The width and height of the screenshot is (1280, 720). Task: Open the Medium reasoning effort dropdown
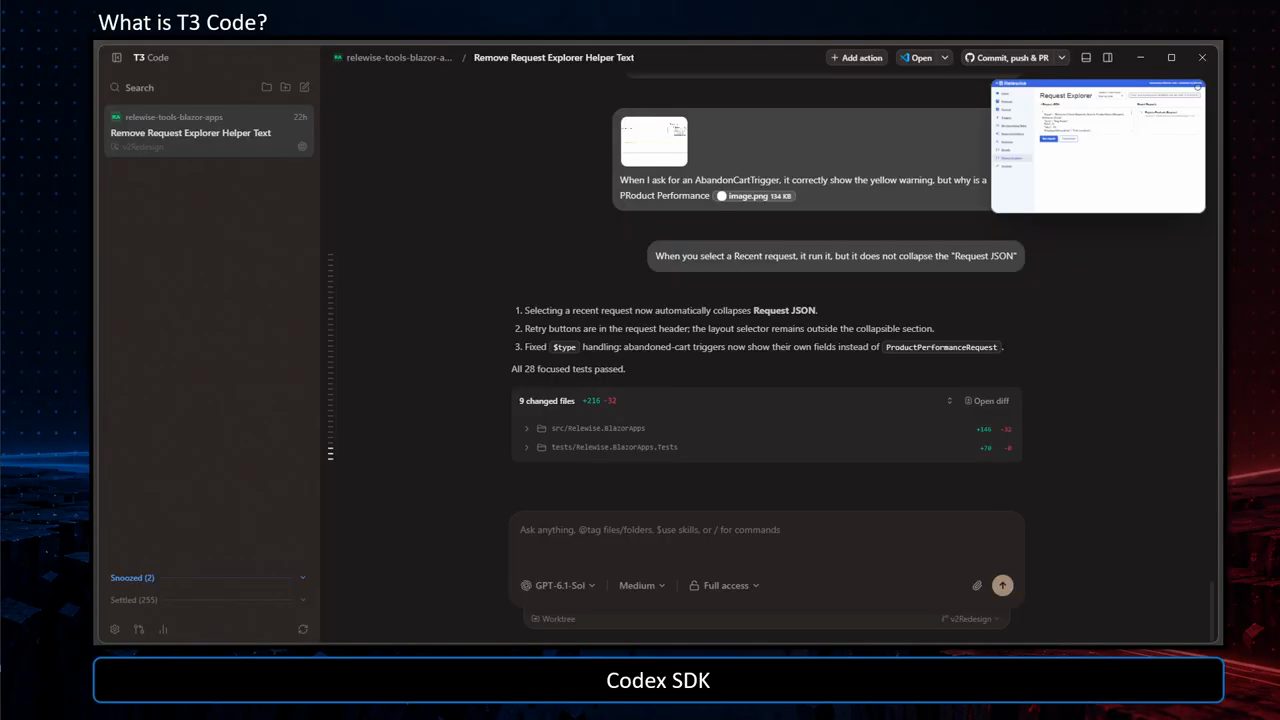(x=642, y=586)
